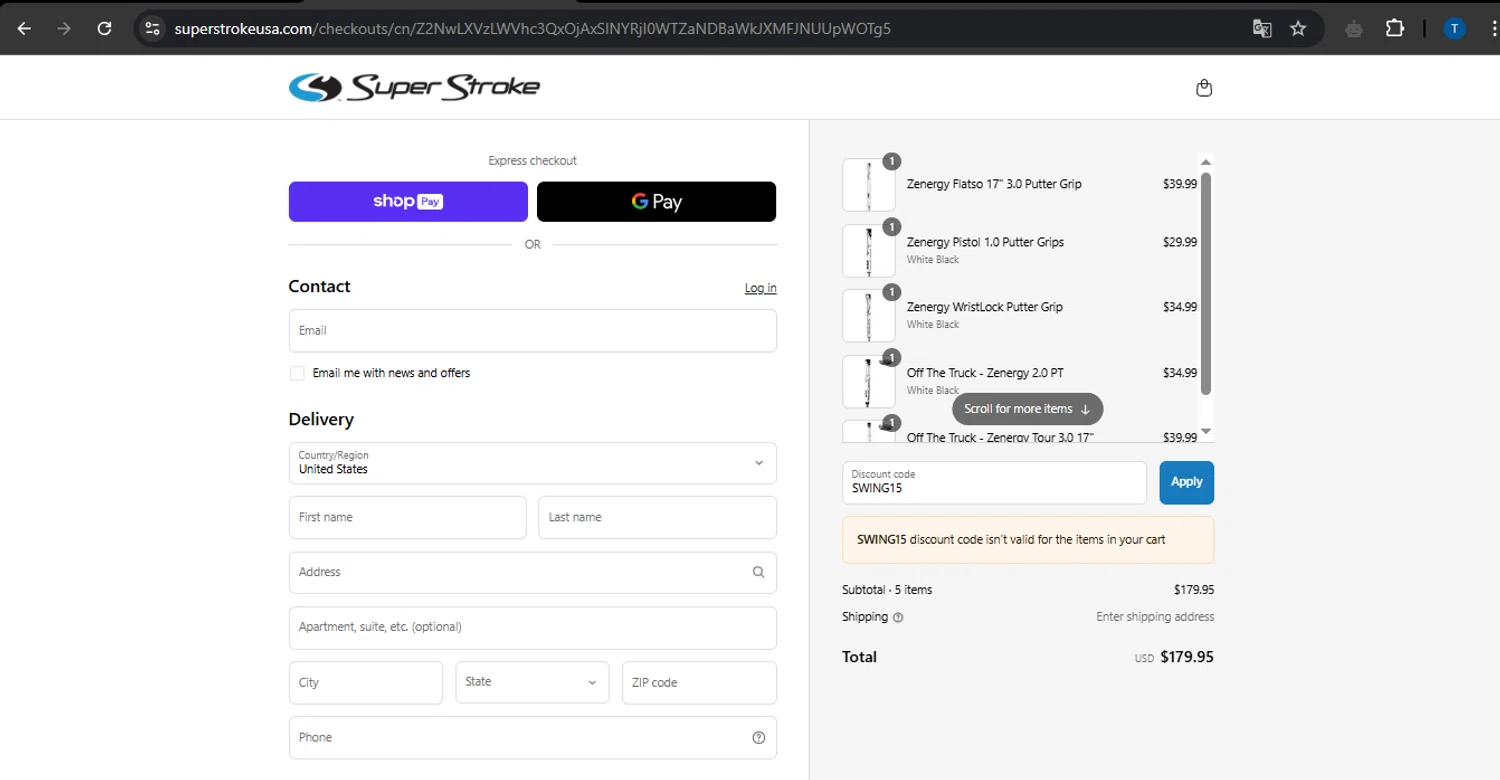The width and height of the screenshot is (1500, 780).
Task: Open the Chrome profile avatar
Action: [1454, 28]
